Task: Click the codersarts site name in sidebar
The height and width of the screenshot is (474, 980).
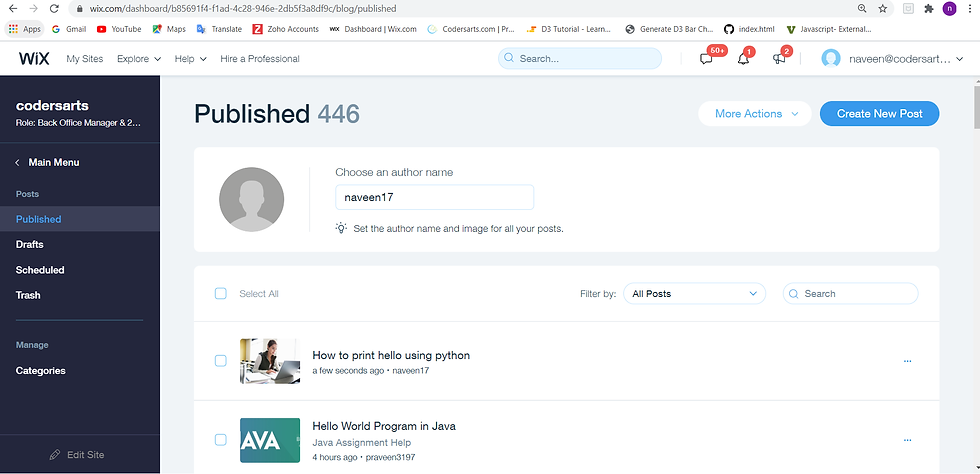Action: pos(52,106)
